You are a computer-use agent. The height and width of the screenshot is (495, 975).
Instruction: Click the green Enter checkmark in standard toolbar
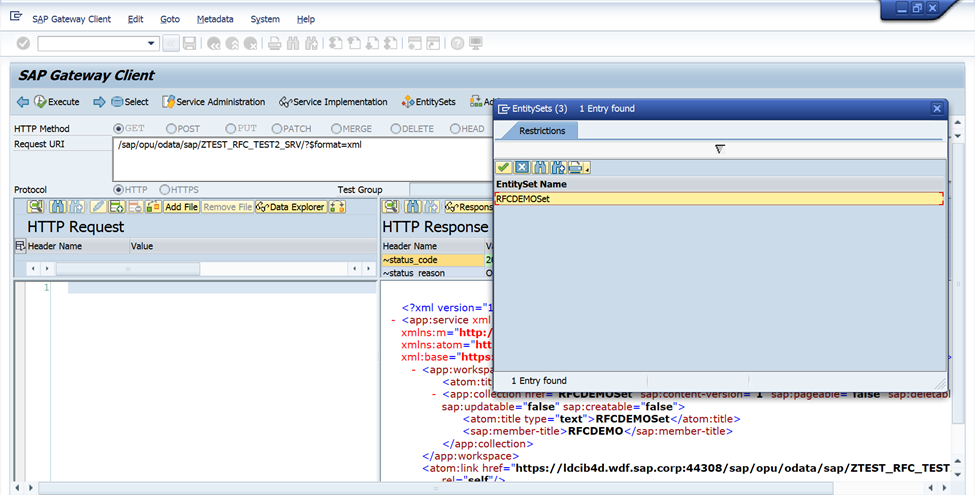(x=23, y=43)
